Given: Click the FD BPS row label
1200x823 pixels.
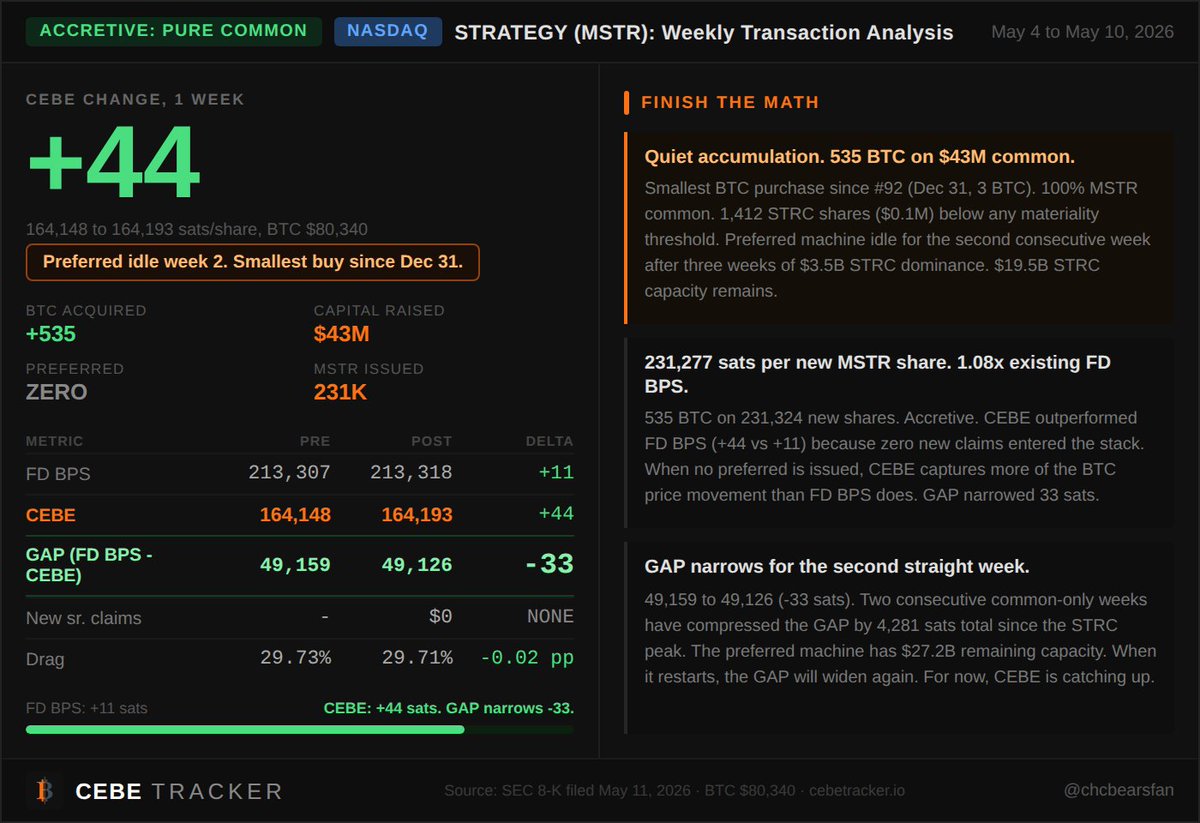Looking at the screenshot, I should click(x=58, y=473).
